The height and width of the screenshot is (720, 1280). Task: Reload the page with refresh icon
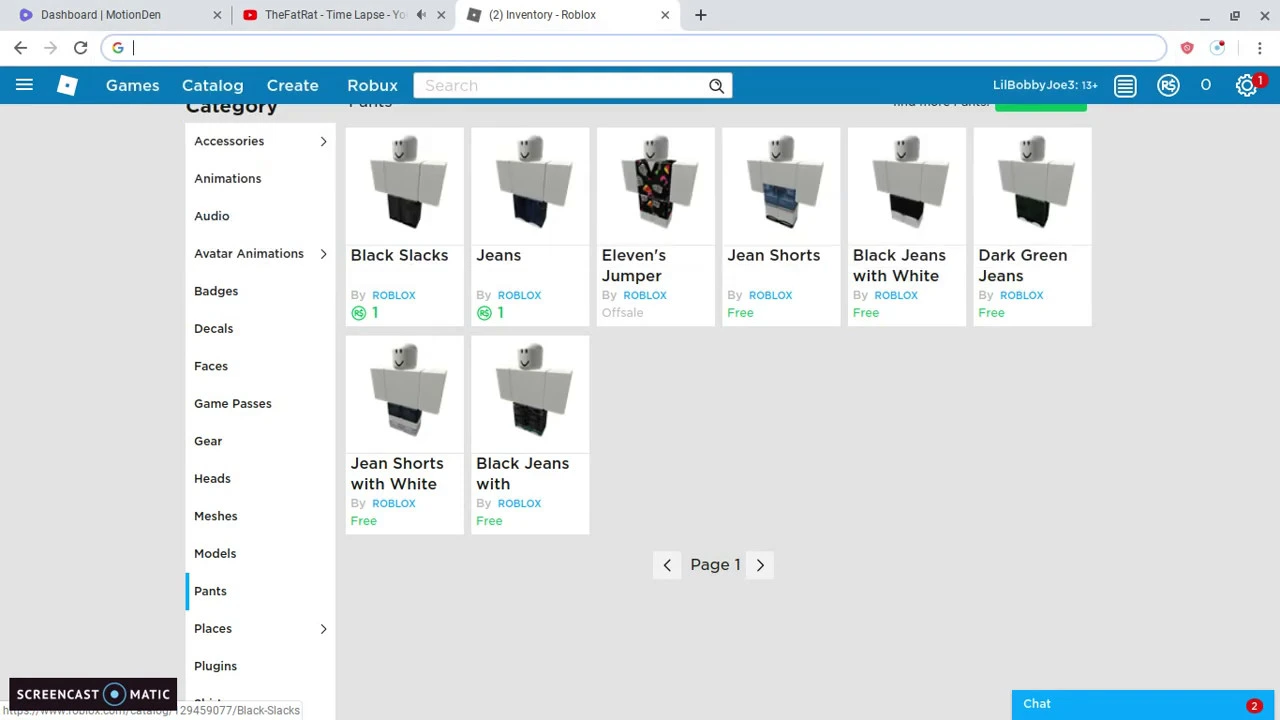pos(81,48)
